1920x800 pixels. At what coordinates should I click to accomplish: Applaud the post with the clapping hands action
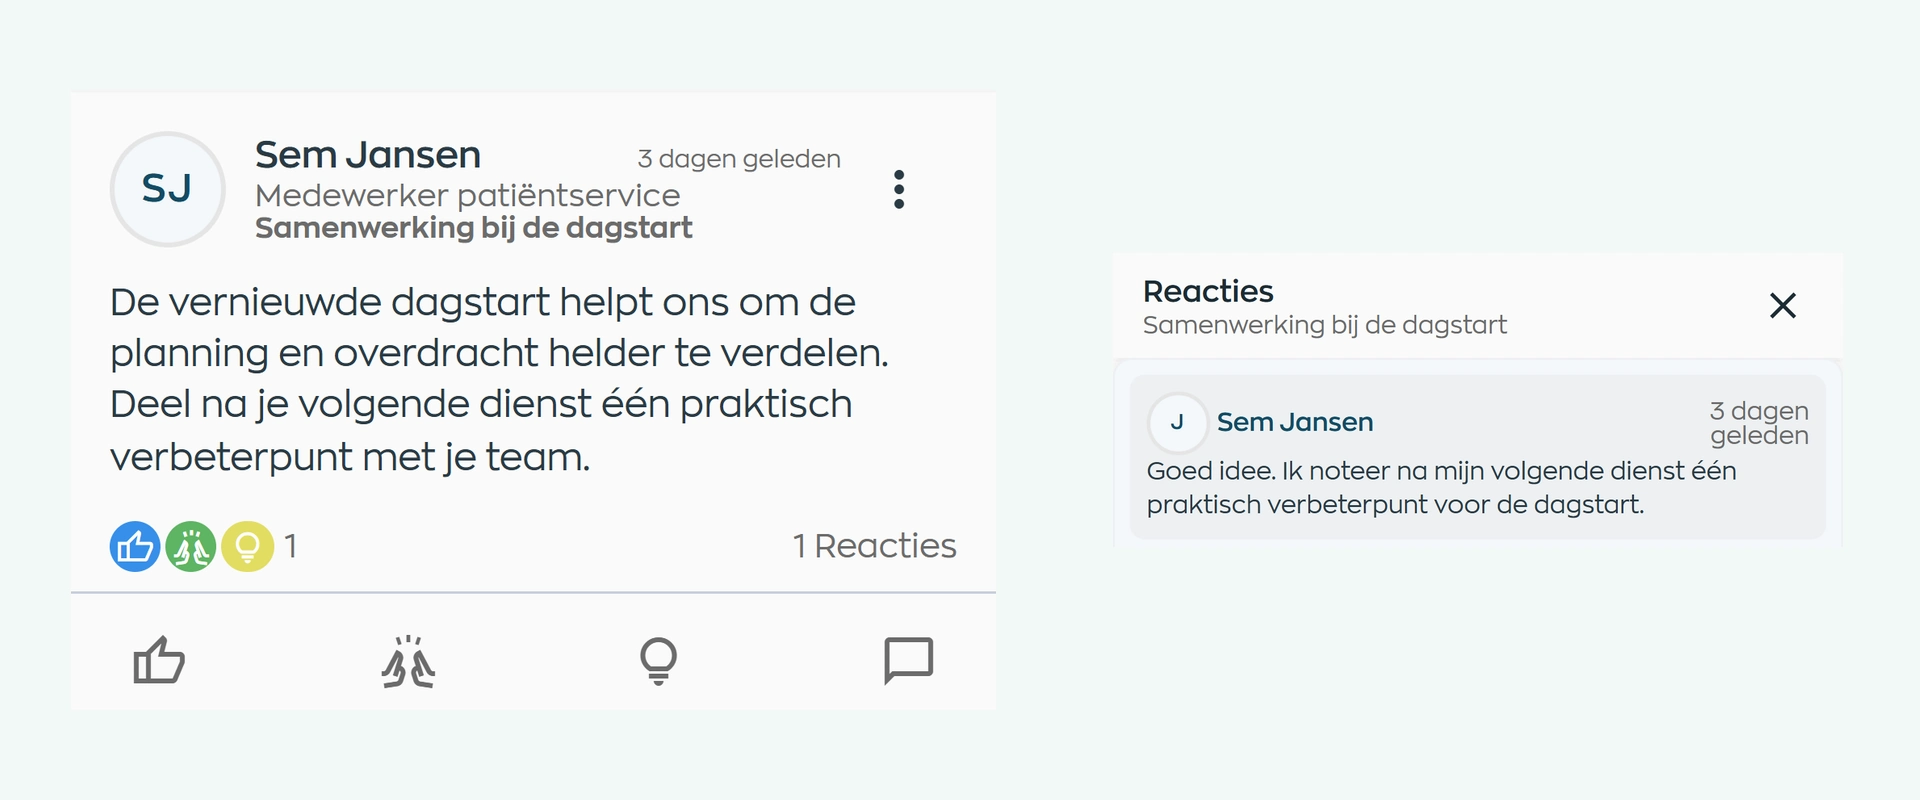408,661
